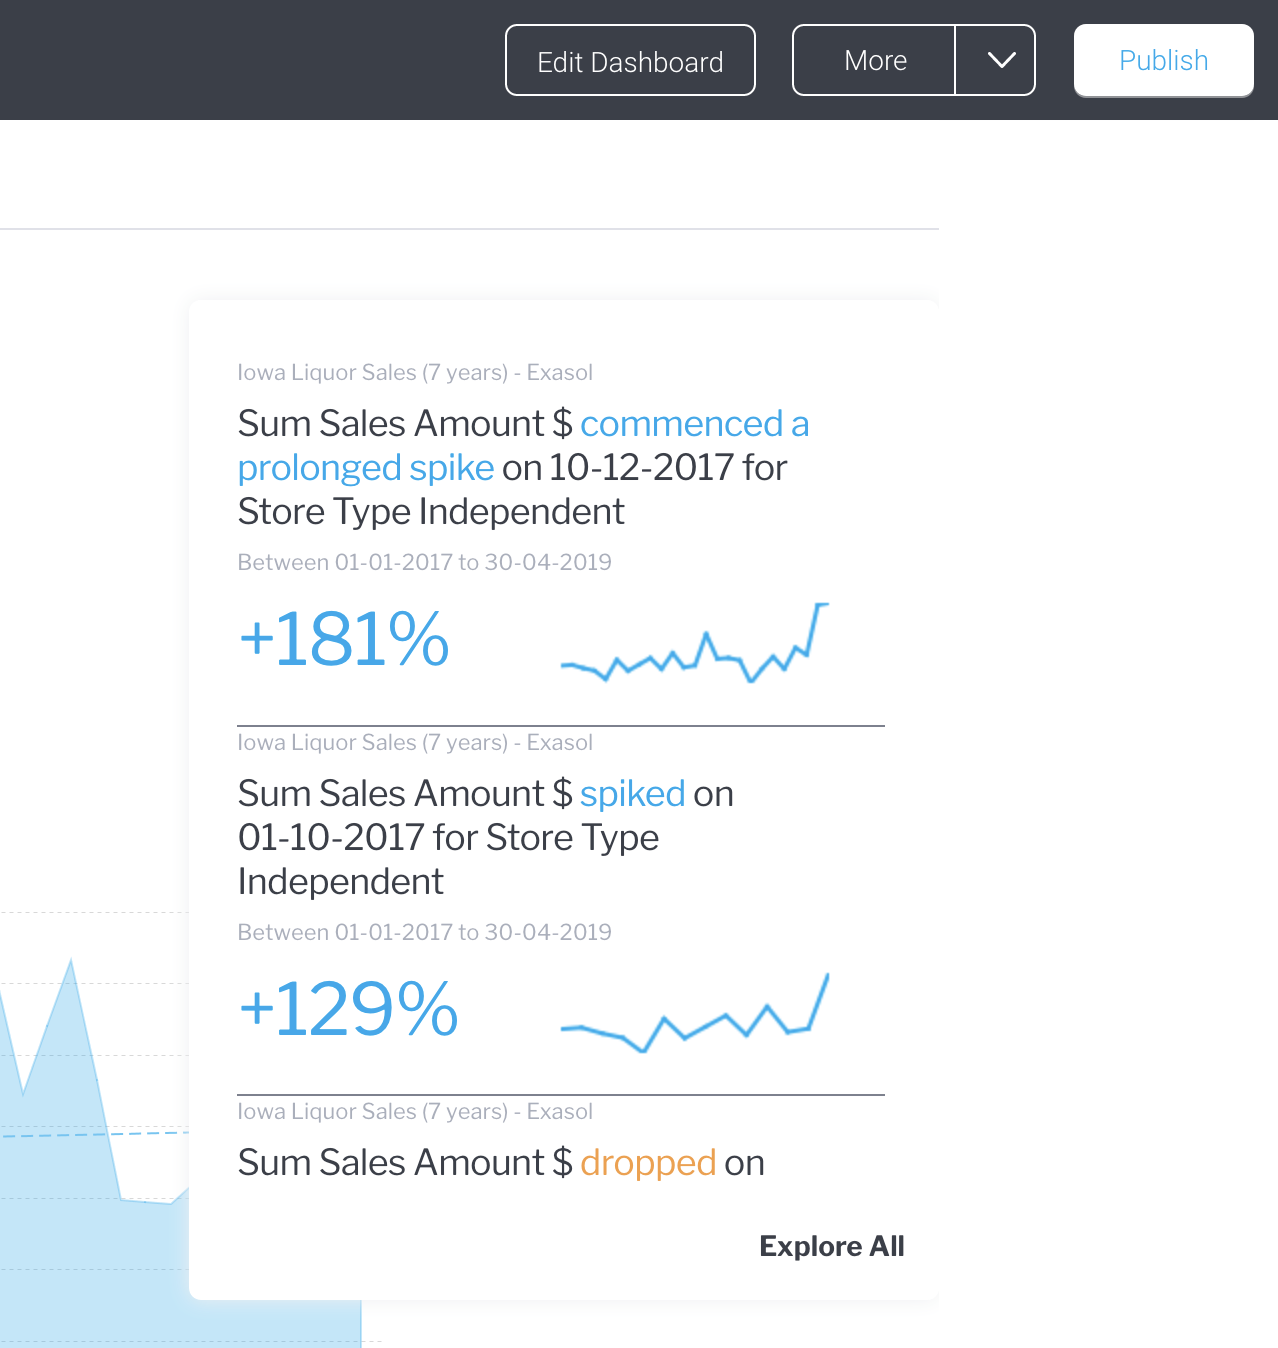Viewport: 1278px width, 1348px height.
Task: Click the peak of the blue area chart
Action: coord(70,965)
